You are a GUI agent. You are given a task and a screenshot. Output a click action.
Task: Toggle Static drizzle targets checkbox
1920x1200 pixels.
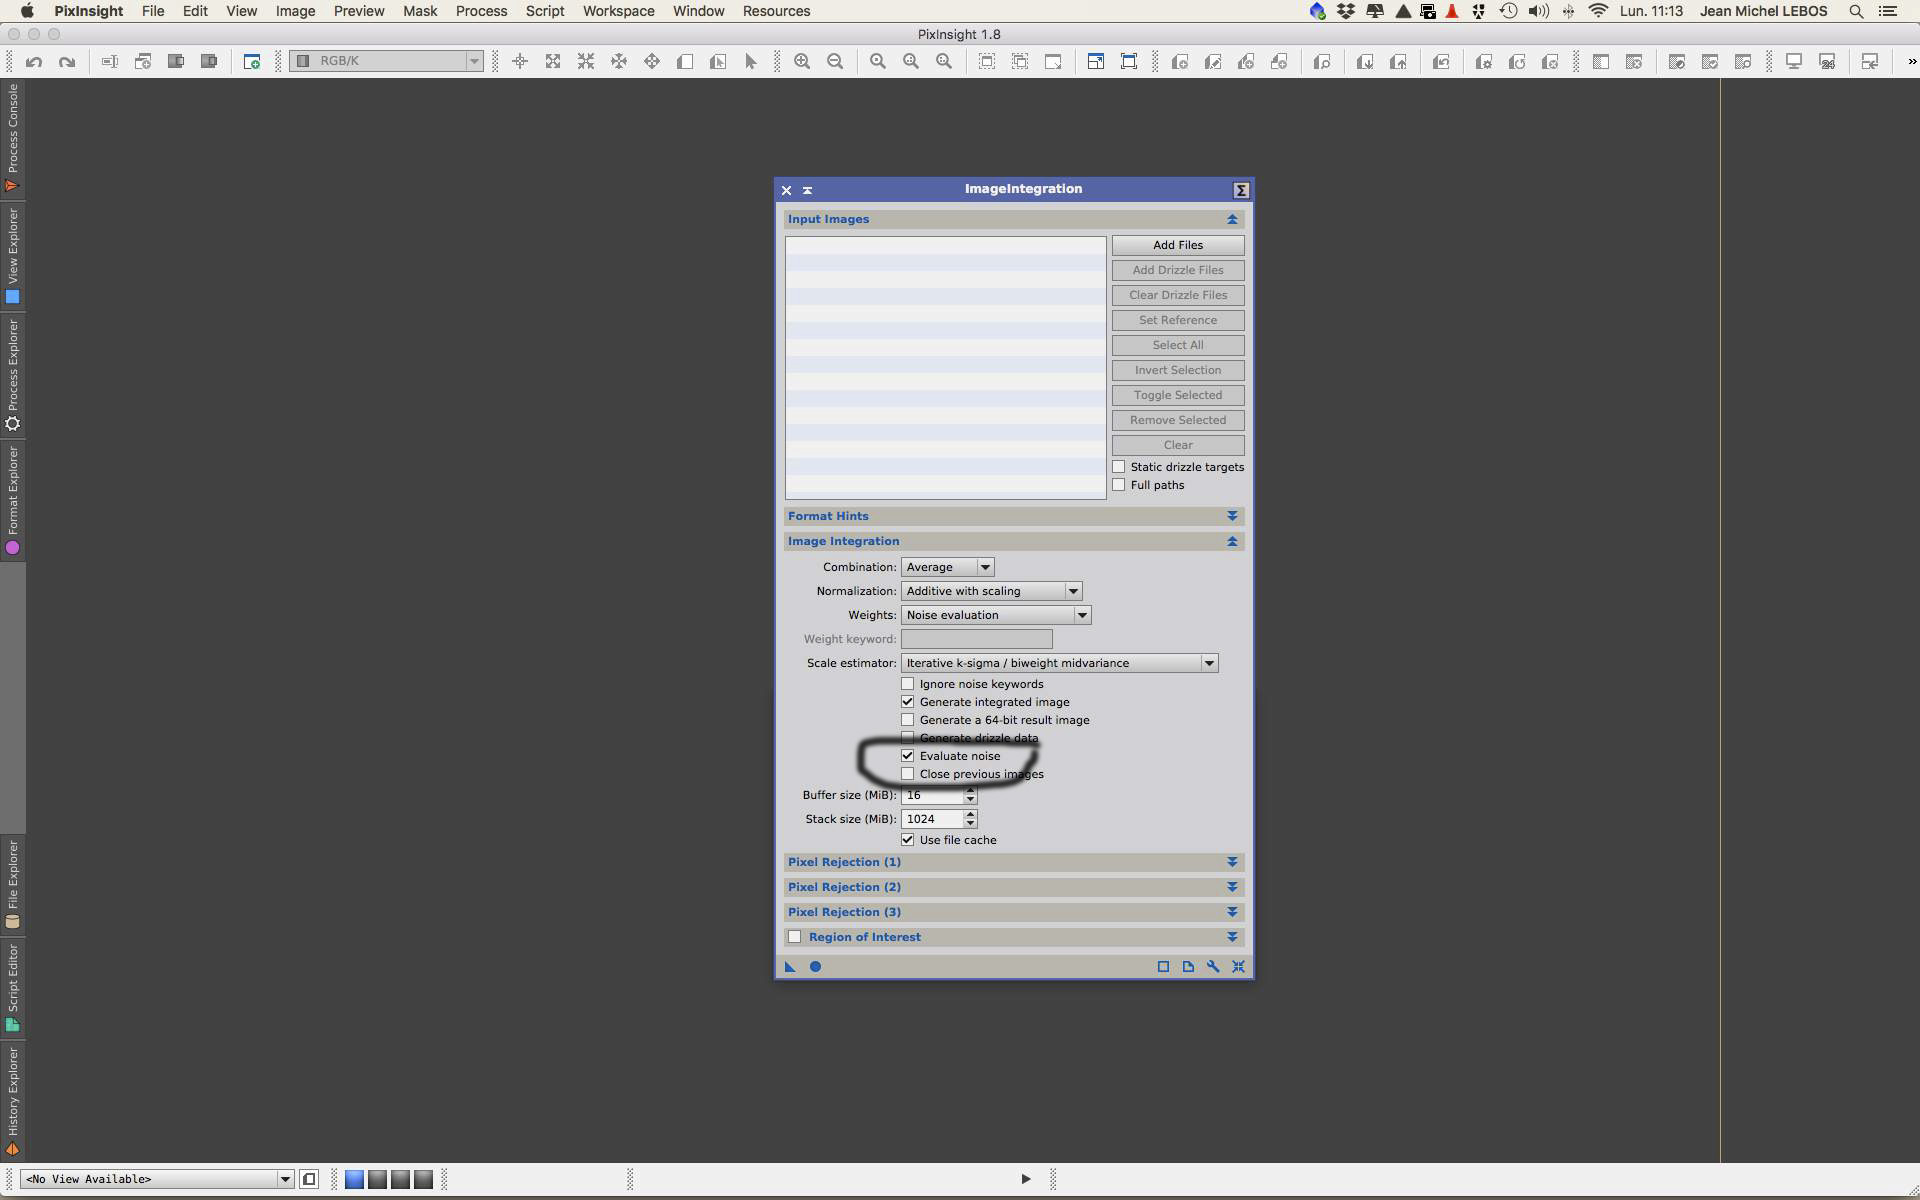[x=1119, y=467]
